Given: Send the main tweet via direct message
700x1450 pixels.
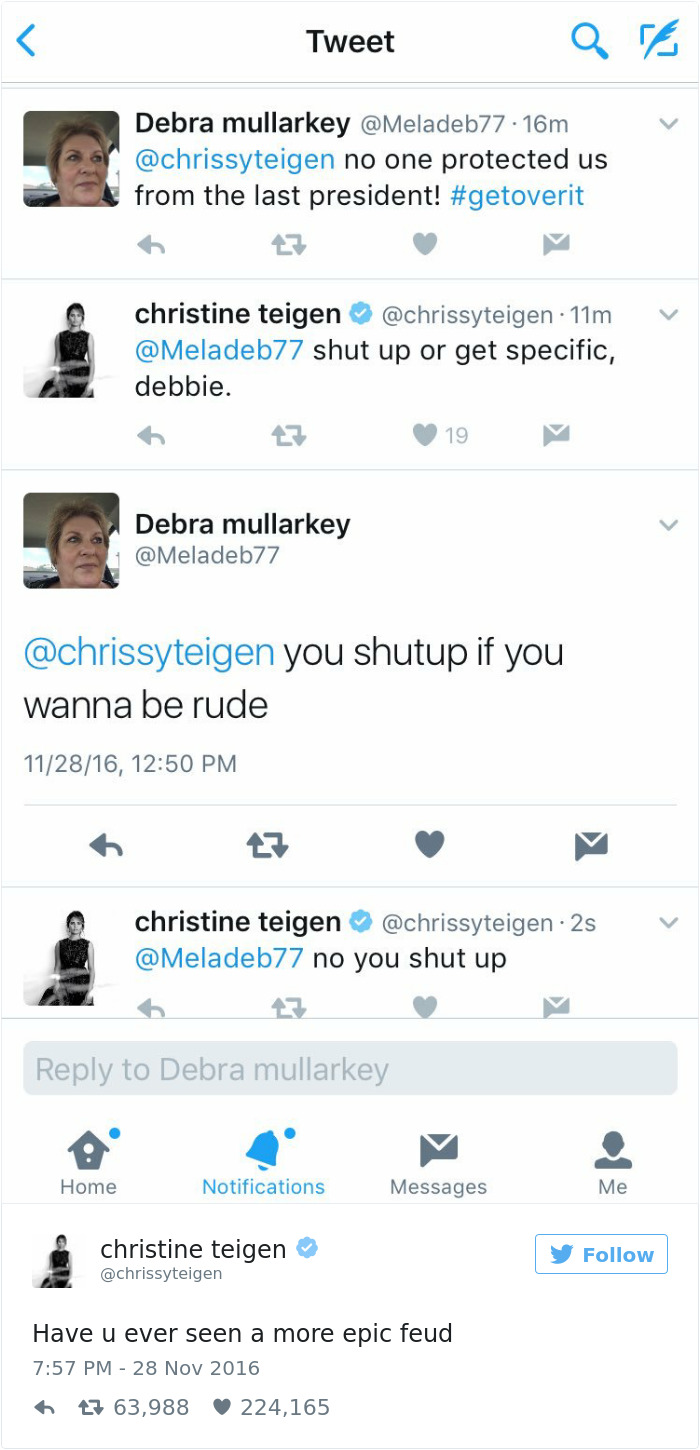Looking at the screenshot, I should tap(590, 843).
